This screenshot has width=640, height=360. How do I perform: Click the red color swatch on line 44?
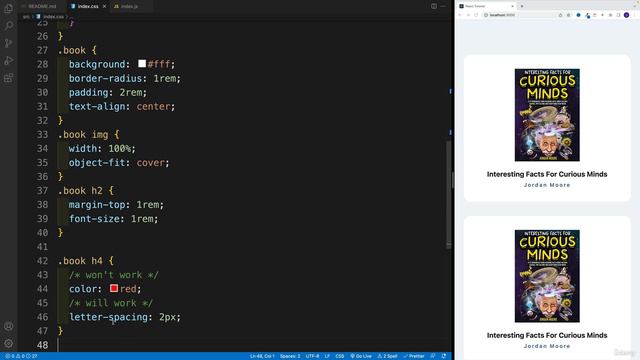114,288
